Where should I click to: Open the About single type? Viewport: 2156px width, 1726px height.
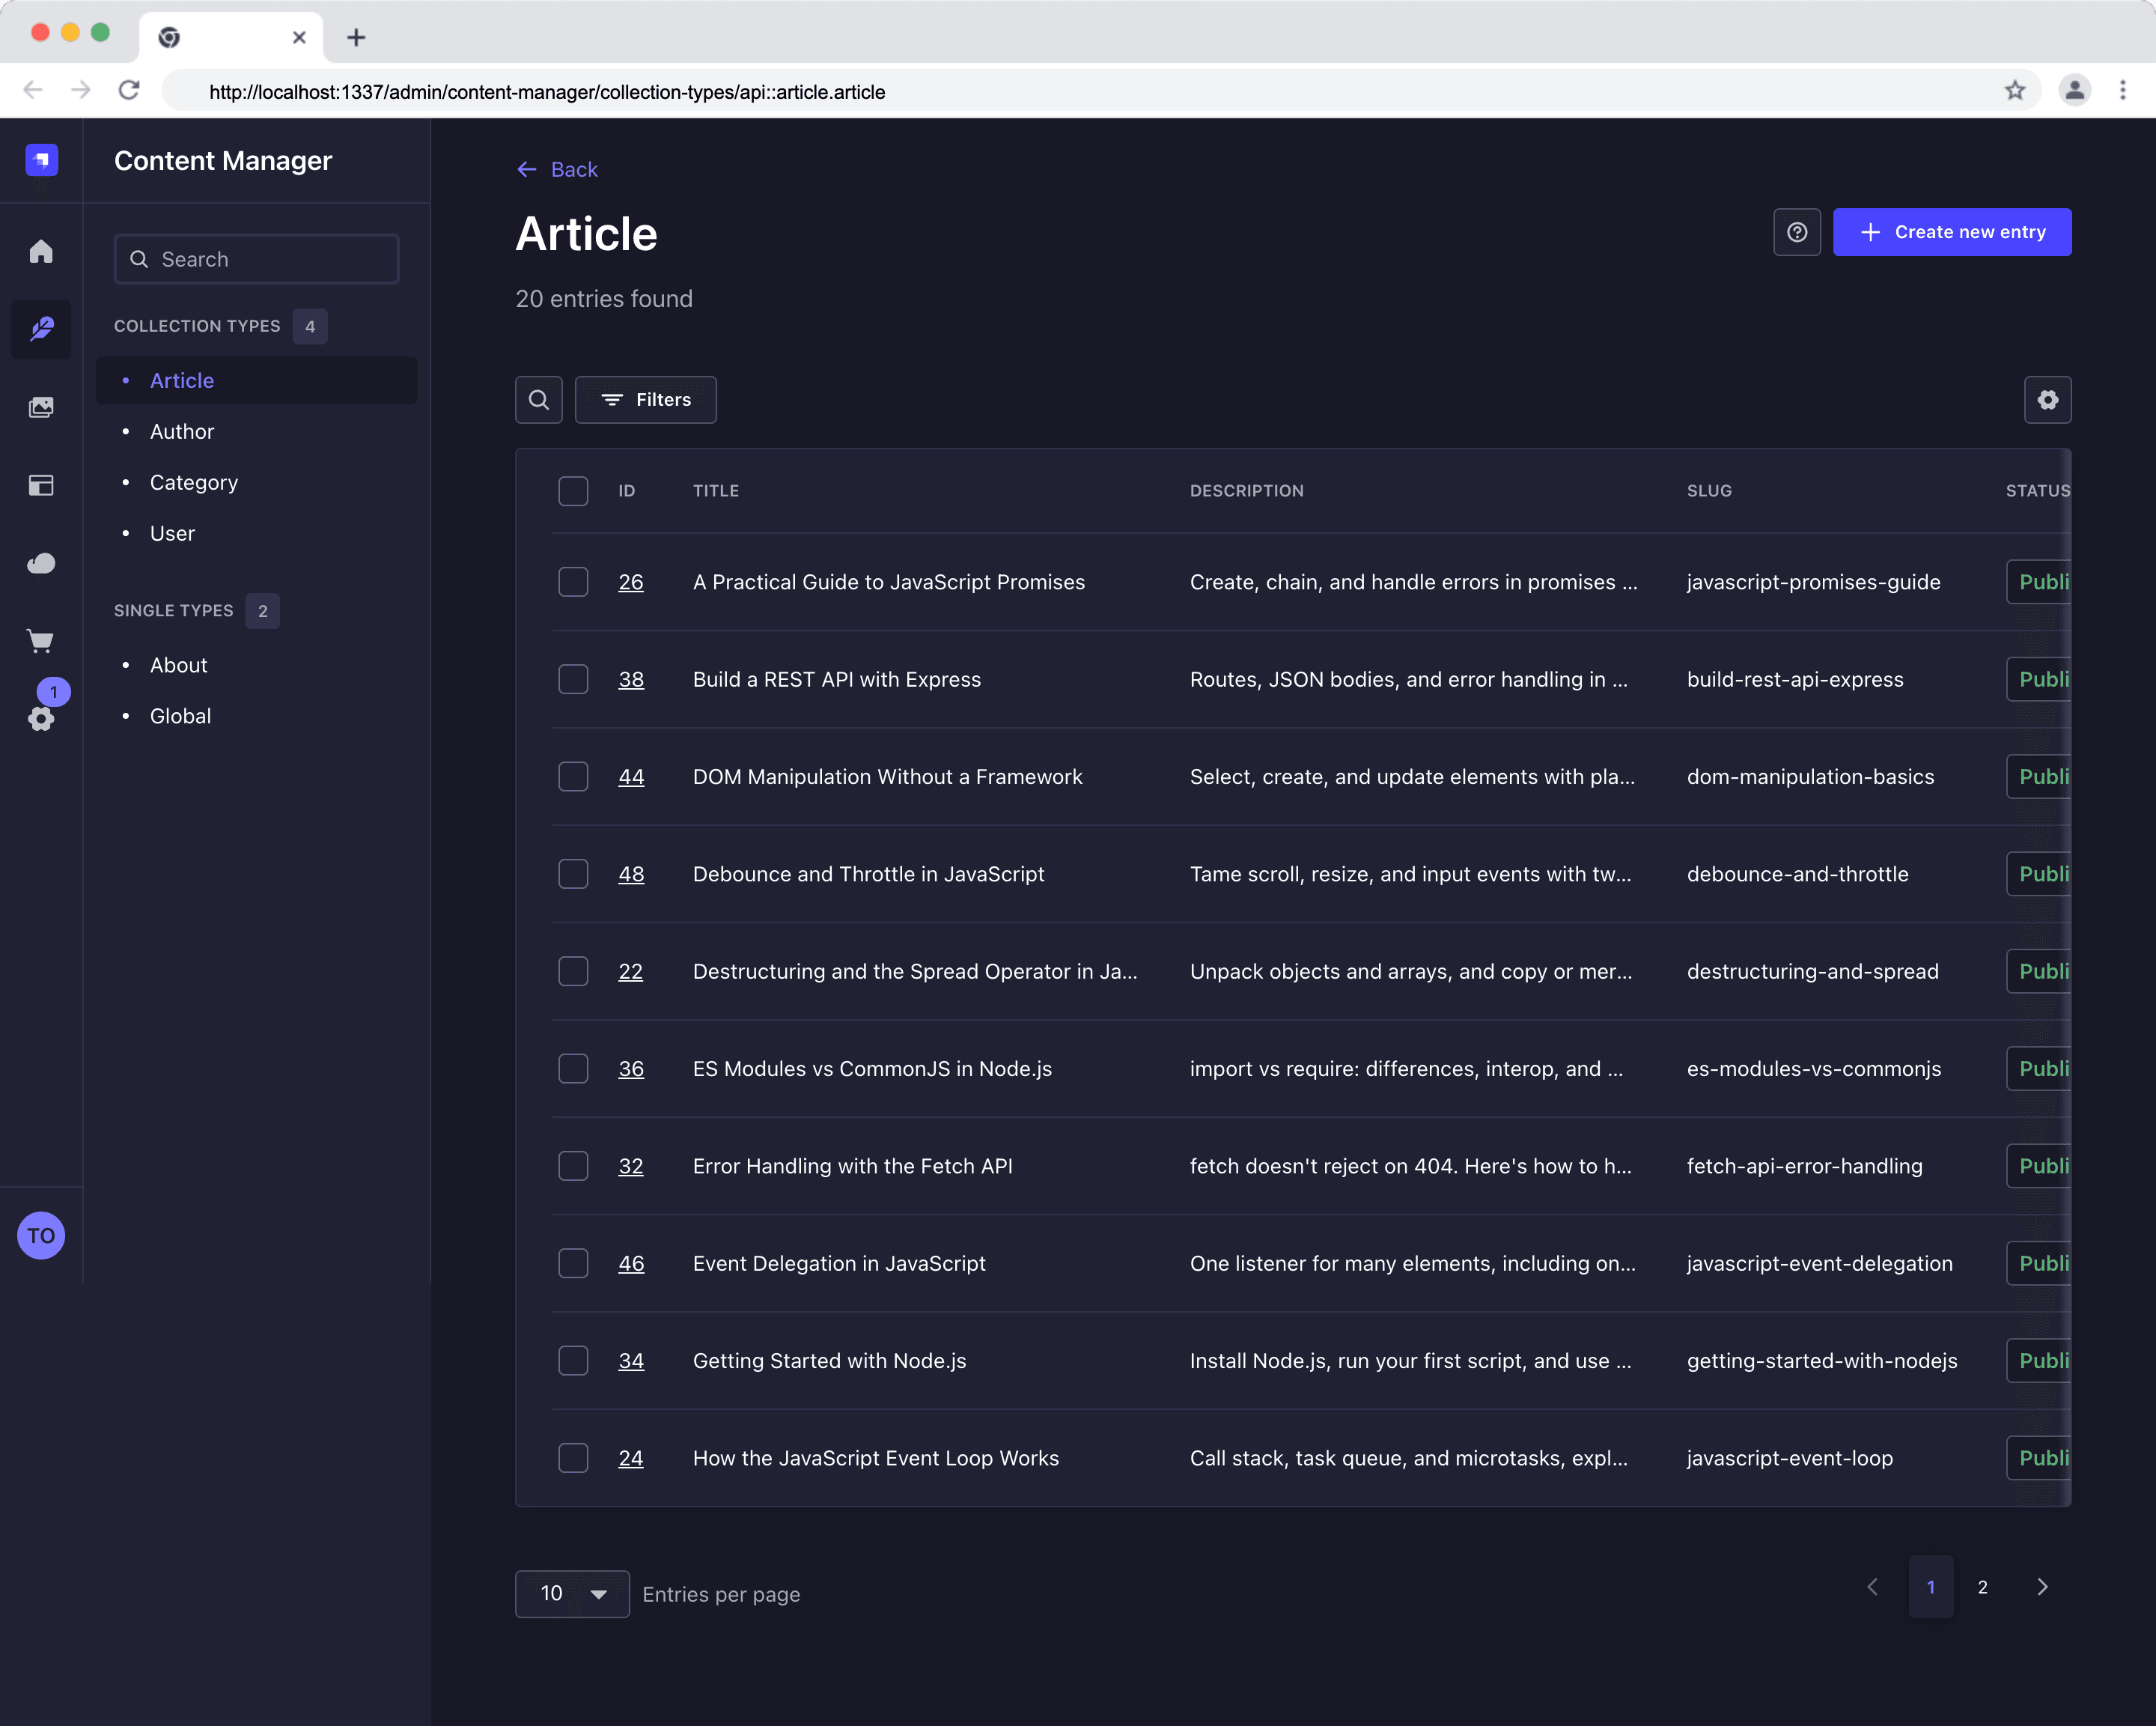pyautogui.click(x=179, y=666)
